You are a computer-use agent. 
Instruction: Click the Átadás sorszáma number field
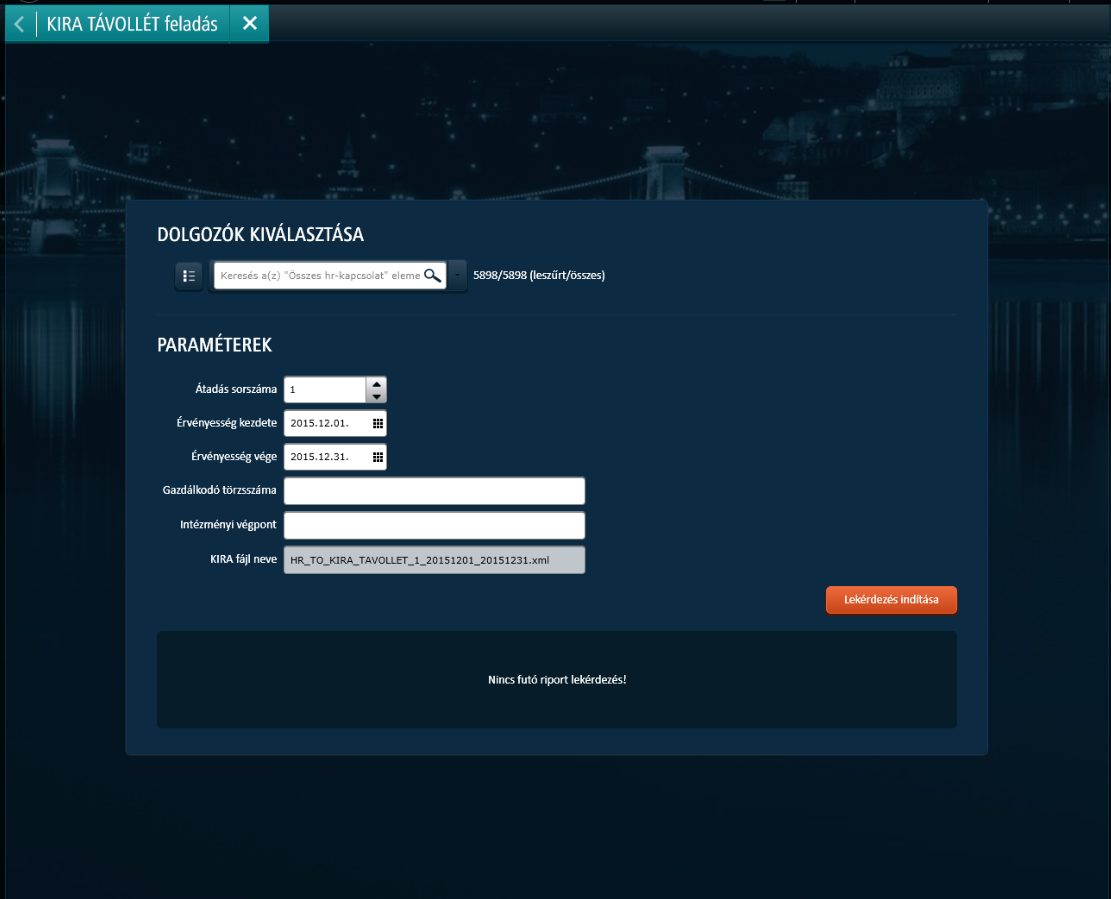pyautogui.click(x=325, y=390)
